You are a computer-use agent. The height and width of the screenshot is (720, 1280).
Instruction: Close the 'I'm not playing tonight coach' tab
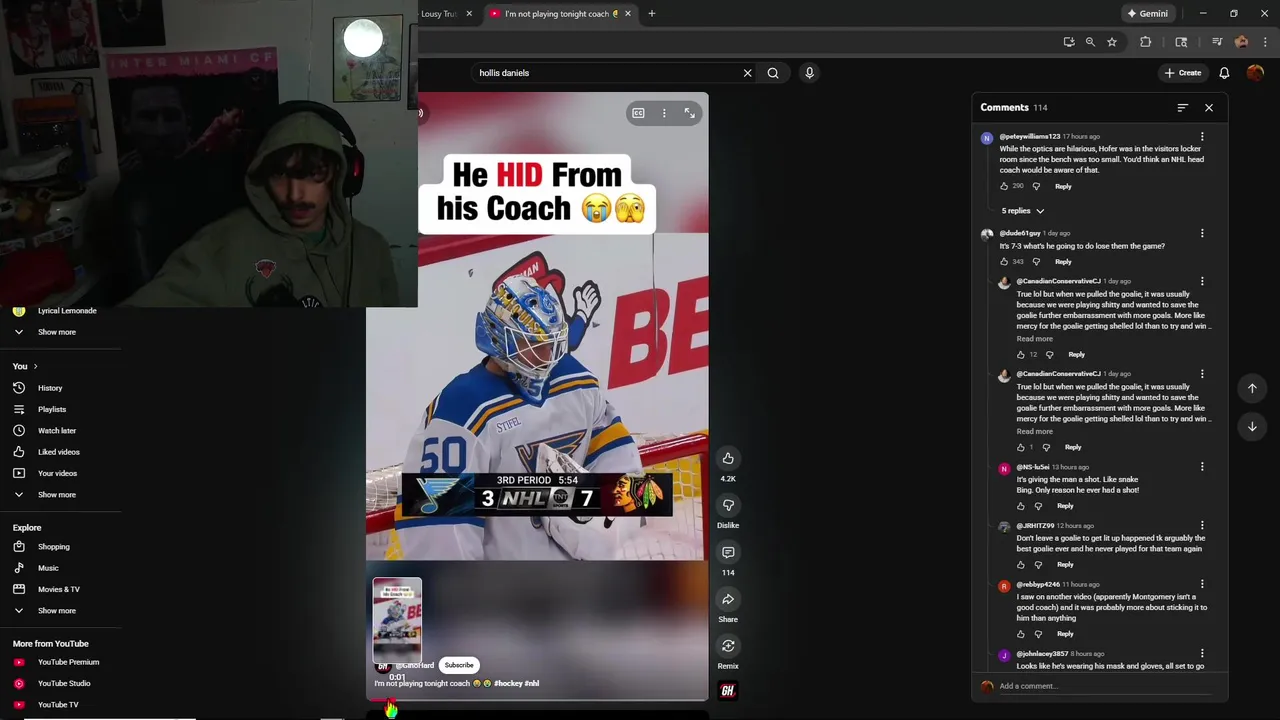coord(630,14)
